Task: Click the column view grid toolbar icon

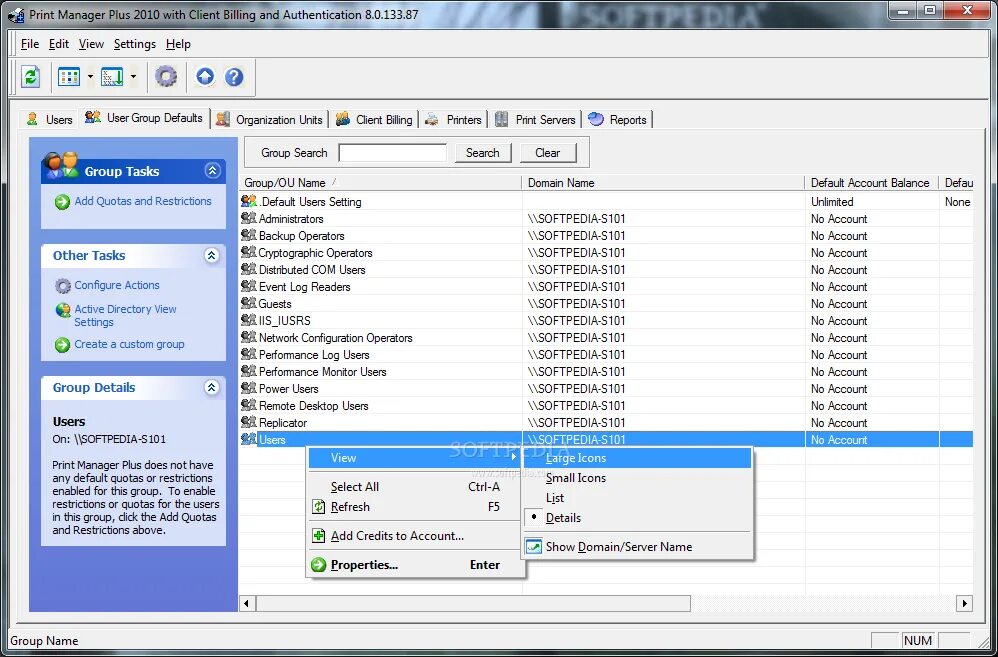Action: pyautogui.click(x=69, y=77)
